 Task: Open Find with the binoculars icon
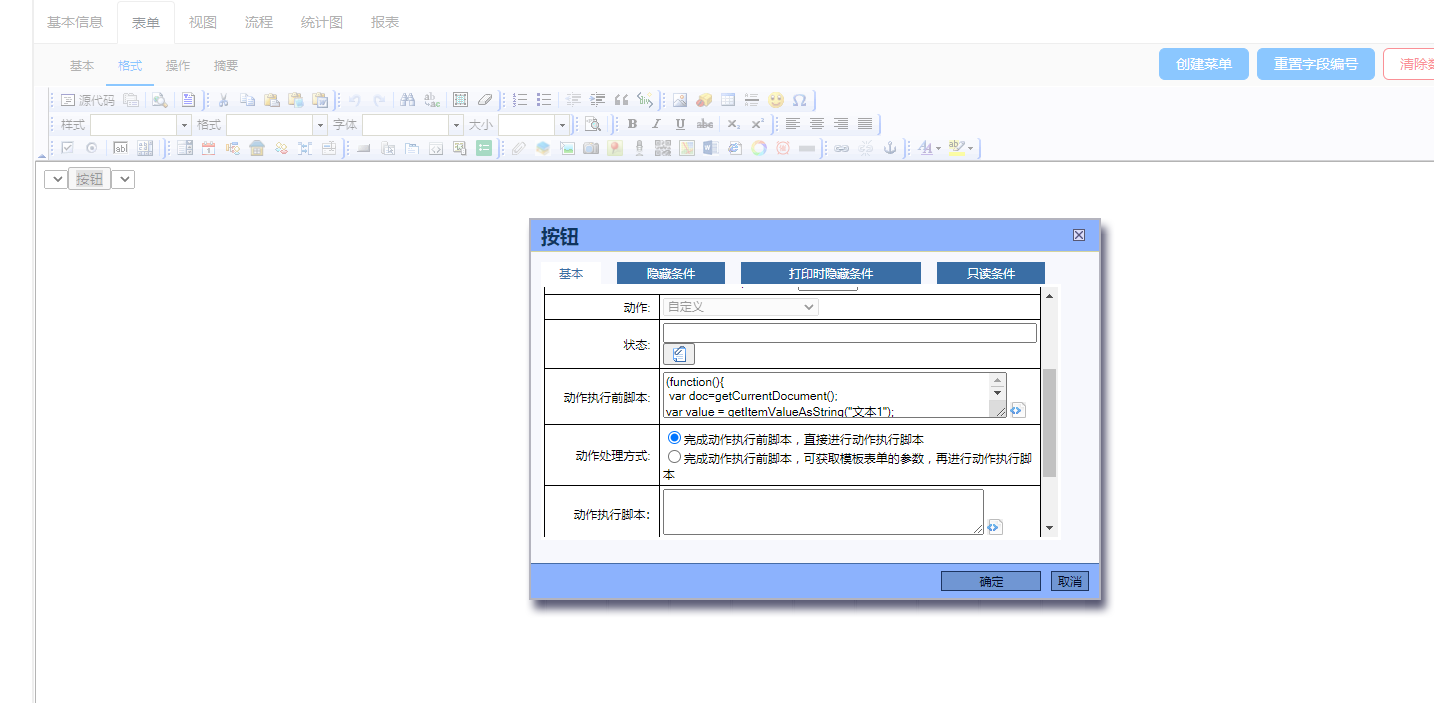point(407,100)
